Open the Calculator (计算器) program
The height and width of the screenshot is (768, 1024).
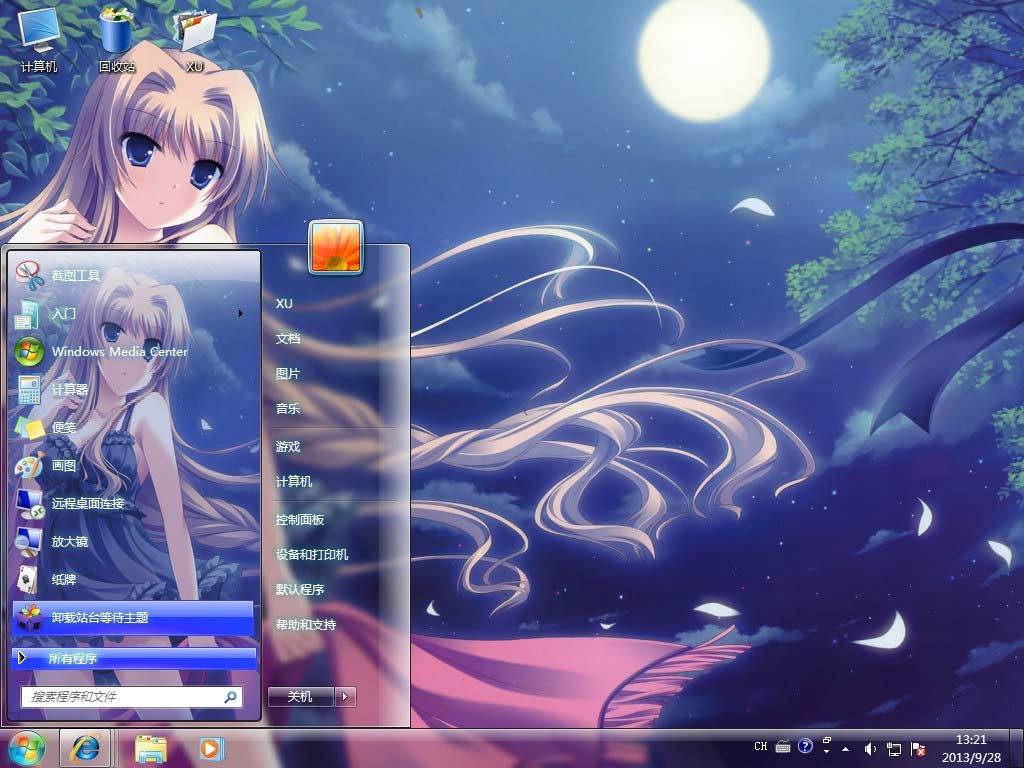click(70, 389)
